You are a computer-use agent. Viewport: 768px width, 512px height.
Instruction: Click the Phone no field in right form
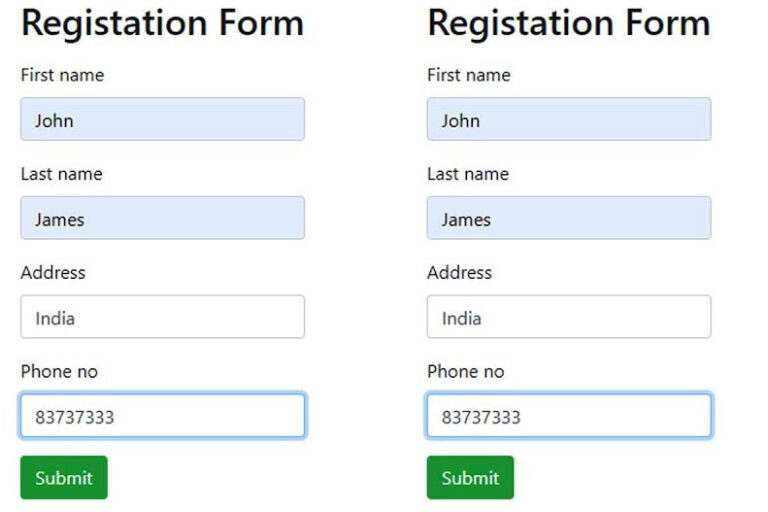tap(569, 415)
